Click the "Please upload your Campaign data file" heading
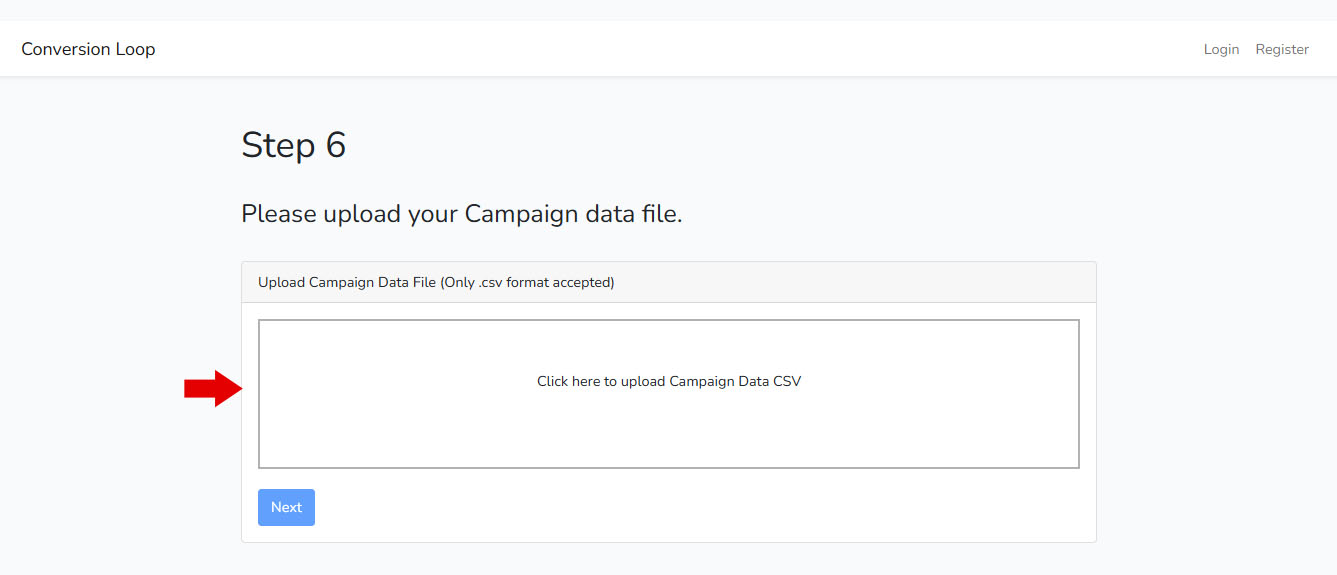The image size is (1337, 575). point(461,213)
